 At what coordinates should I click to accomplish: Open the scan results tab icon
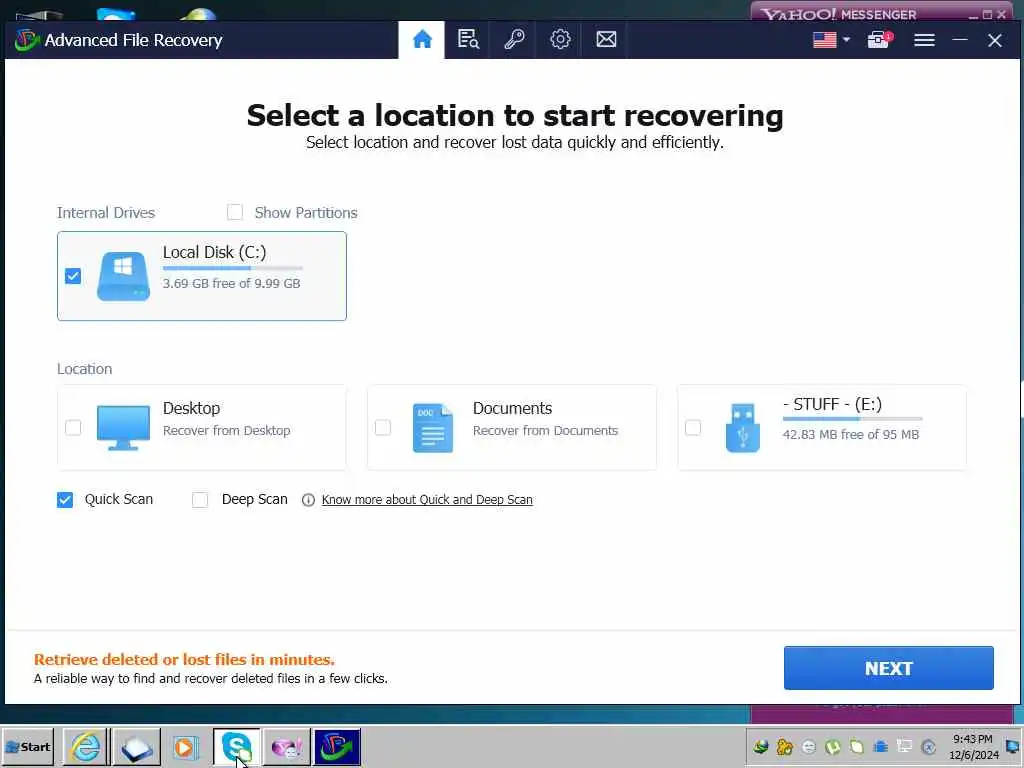[468, 40]
